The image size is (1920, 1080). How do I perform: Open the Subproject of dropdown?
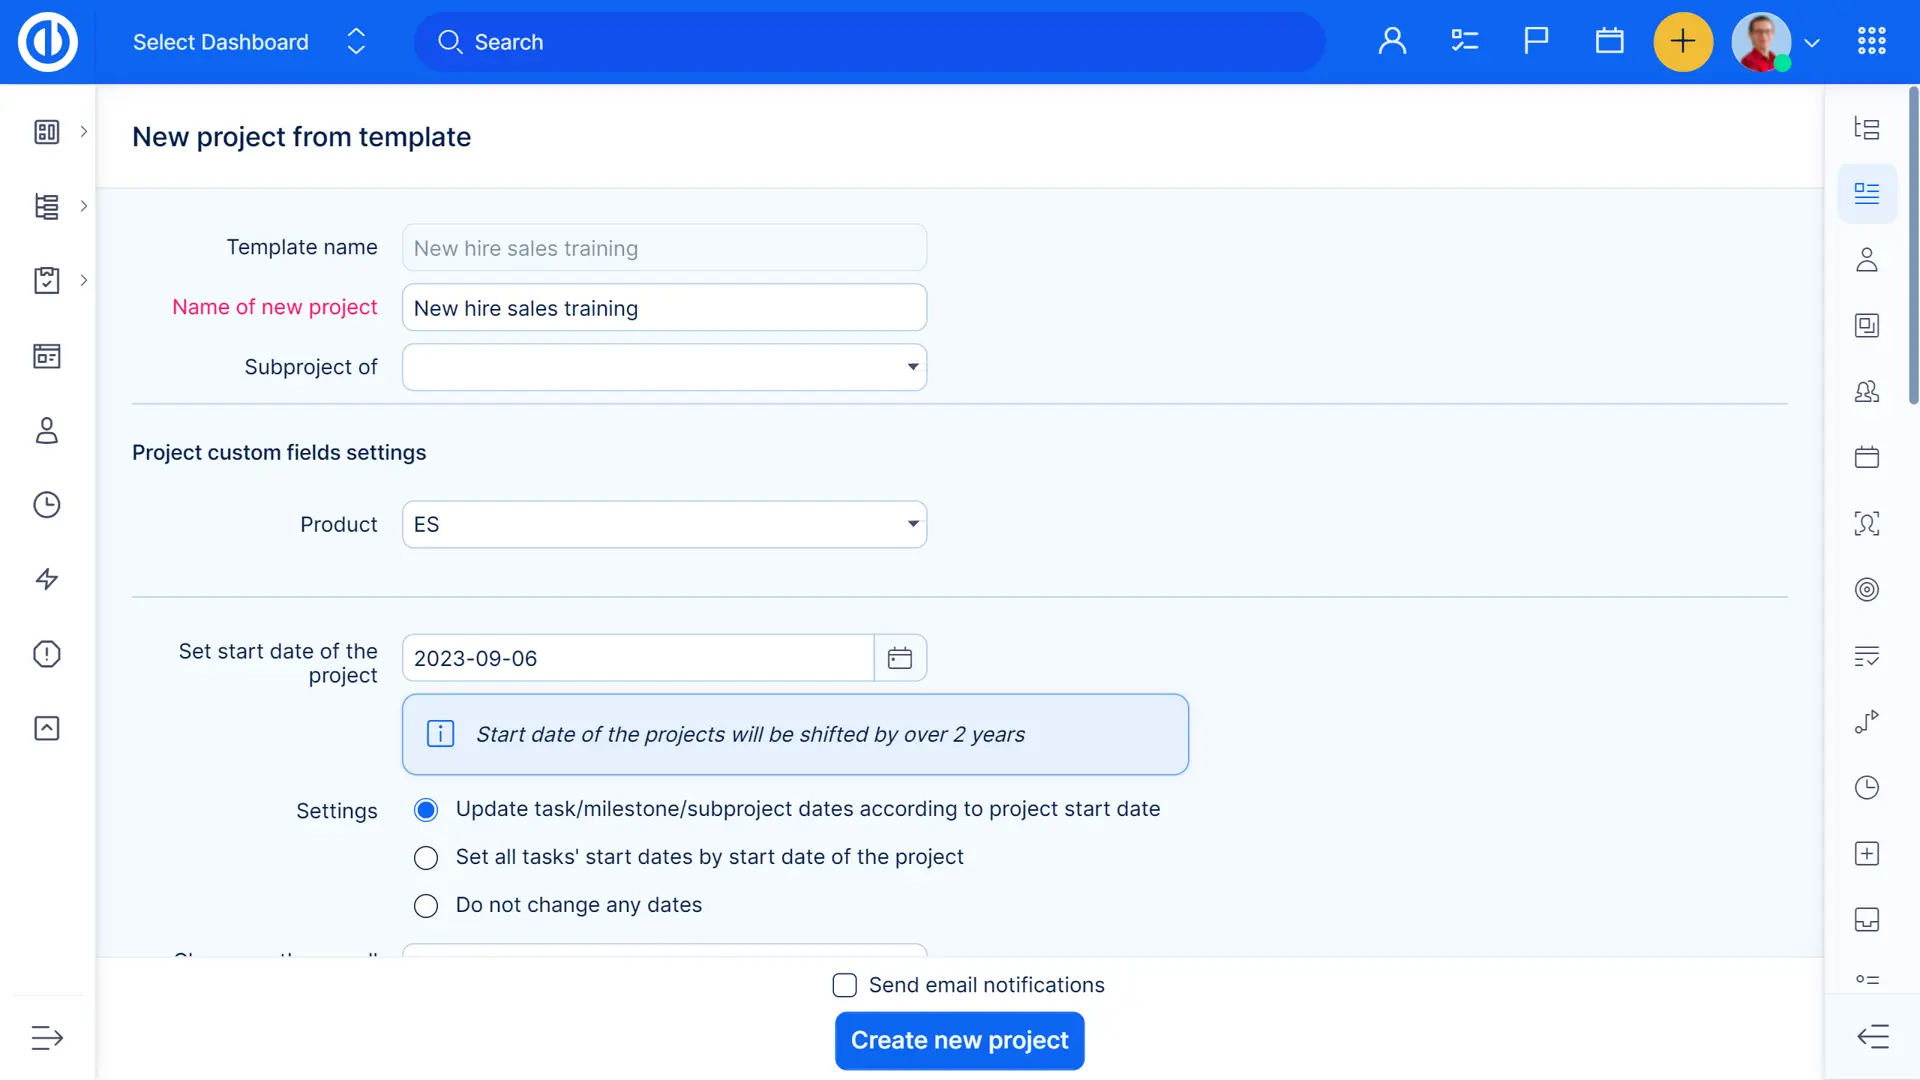click(x=664, y=367)
